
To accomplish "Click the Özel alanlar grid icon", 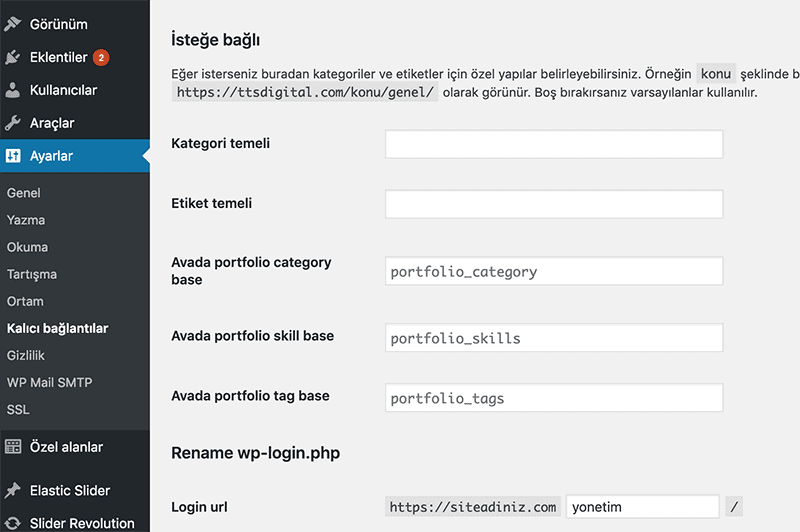I will (x=12, y=447).
